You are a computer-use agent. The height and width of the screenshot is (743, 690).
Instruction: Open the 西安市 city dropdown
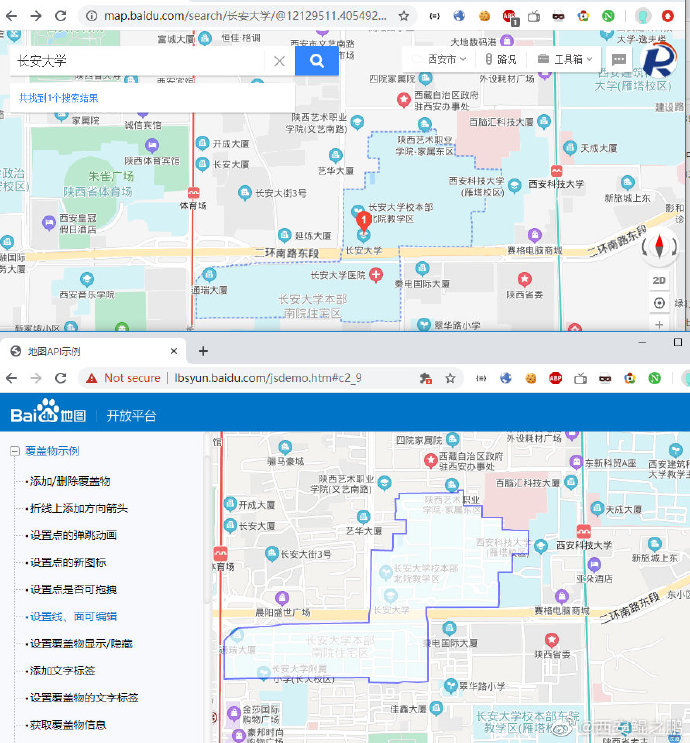(447, 59)
